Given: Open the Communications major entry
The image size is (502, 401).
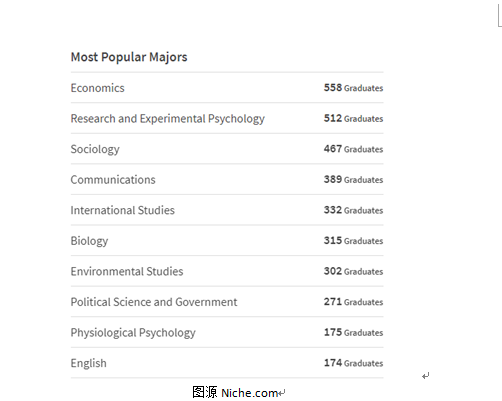Looking at the screenshot, I should coord(113,180).
